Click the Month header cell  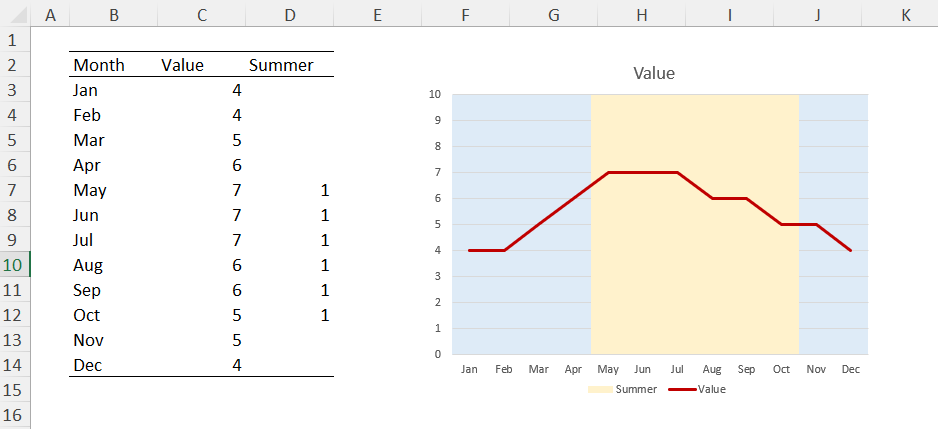[114, 65]
